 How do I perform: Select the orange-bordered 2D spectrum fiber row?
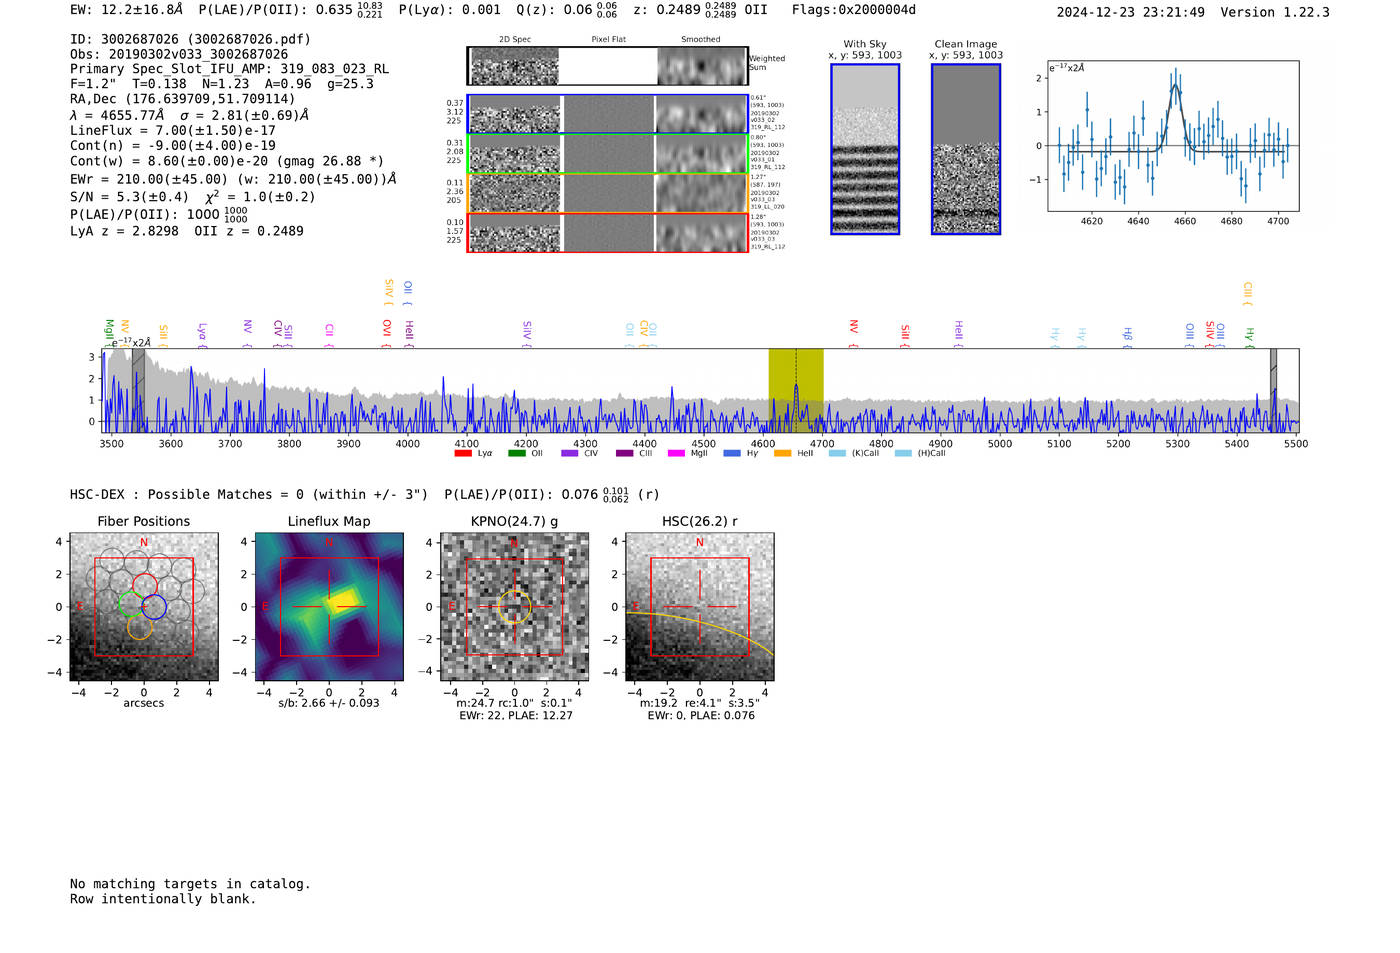(608, 193)
